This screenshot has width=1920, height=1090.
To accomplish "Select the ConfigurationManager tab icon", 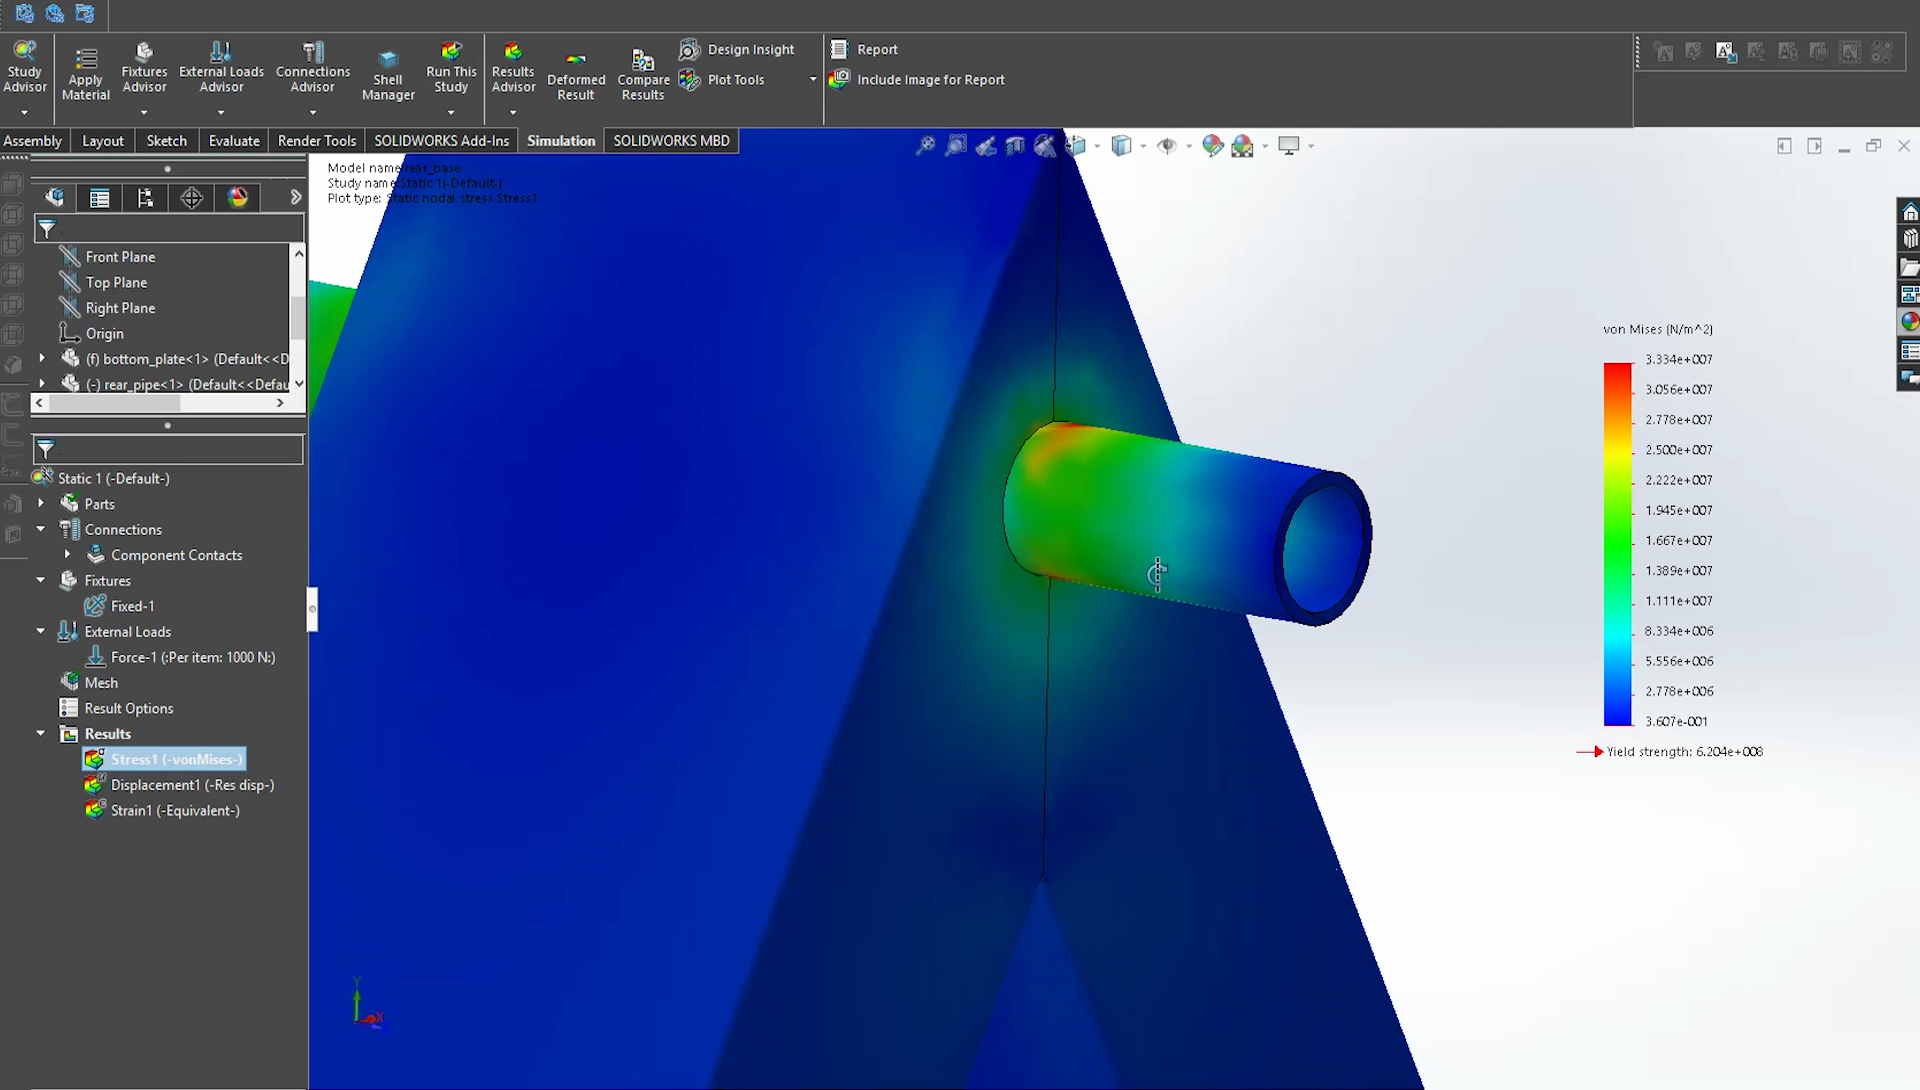I will (145, 198).
